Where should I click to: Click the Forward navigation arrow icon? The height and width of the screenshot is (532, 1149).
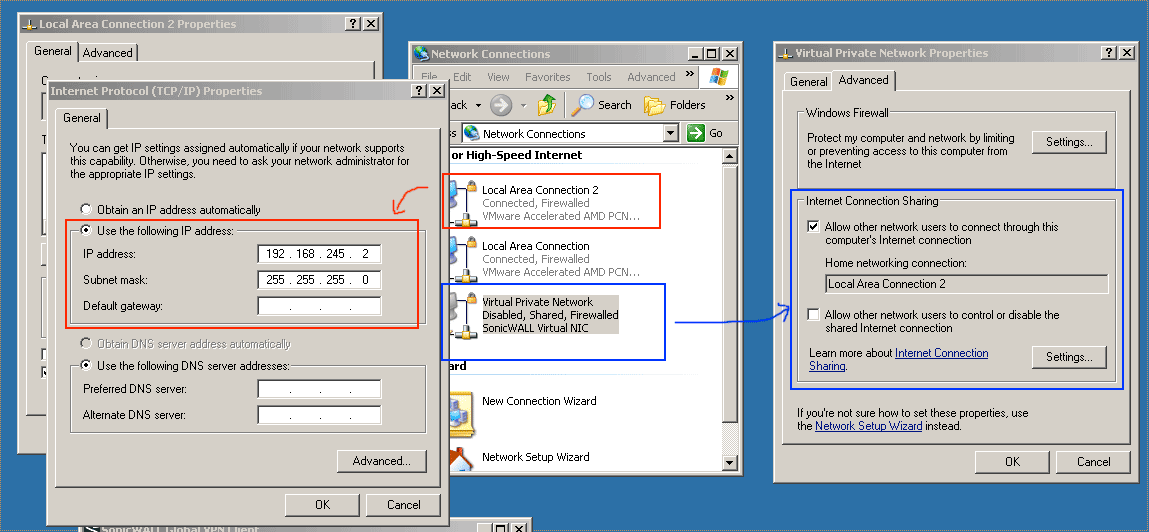coord(501,105)
